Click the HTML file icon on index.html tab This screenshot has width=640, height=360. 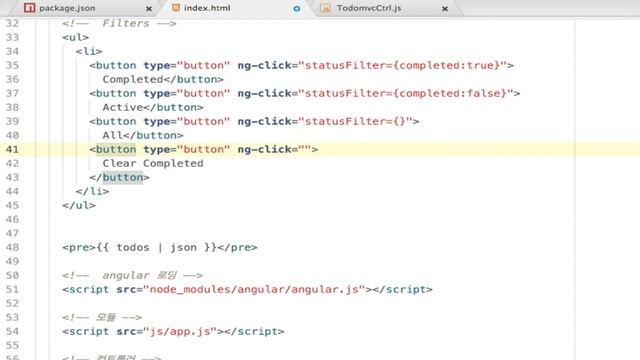coord(176,8)
